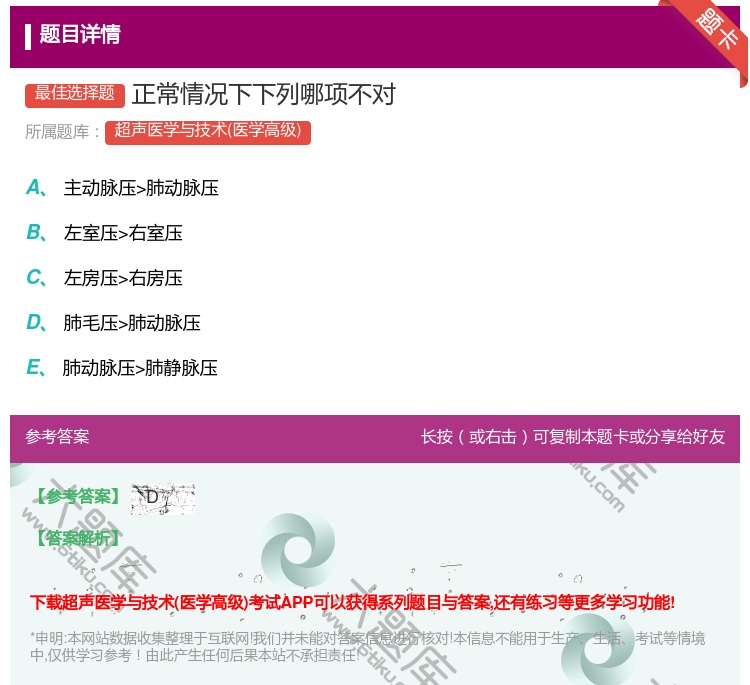Select option B 左室压>右室压
This screenshot has width=750, height=685.
pyautogui.click(x=104, y=233)
